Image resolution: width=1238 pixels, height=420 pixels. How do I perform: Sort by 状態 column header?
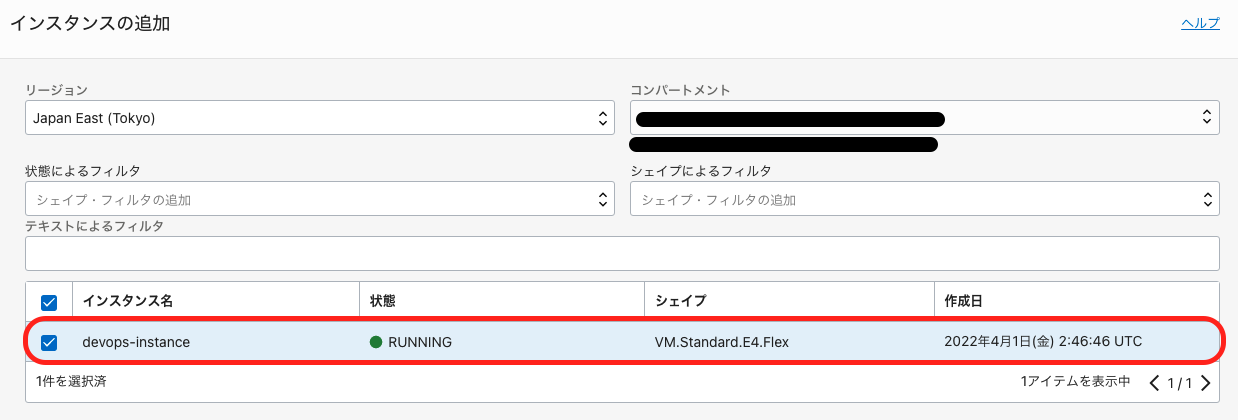383,301
